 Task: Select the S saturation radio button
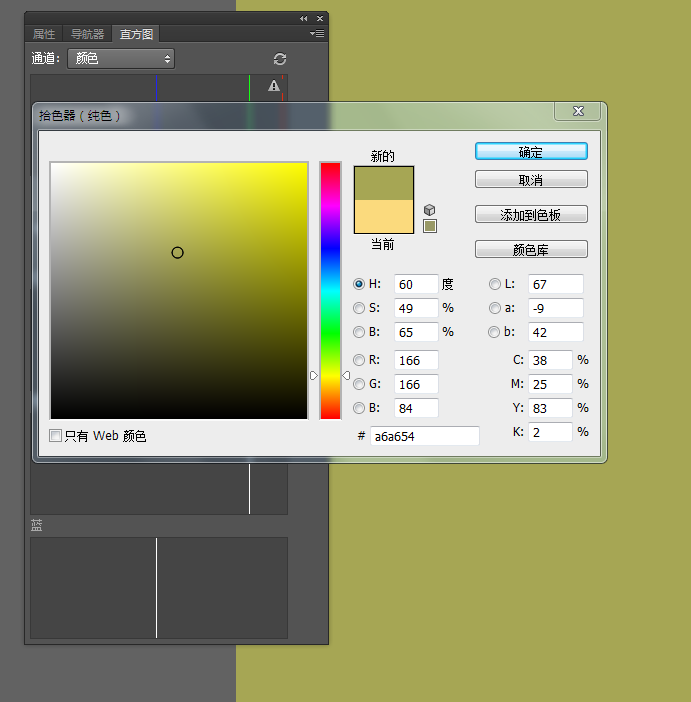(360, 308)
